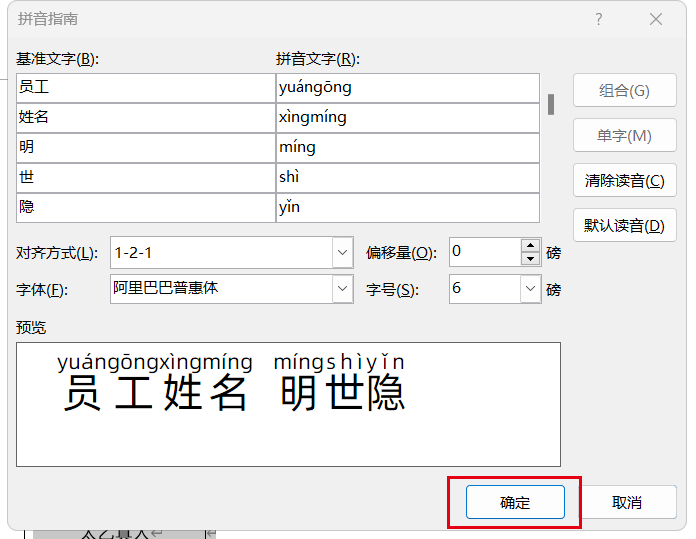
Task: Close the 拼音指南 dialog
Action: (x=656, y=19)
